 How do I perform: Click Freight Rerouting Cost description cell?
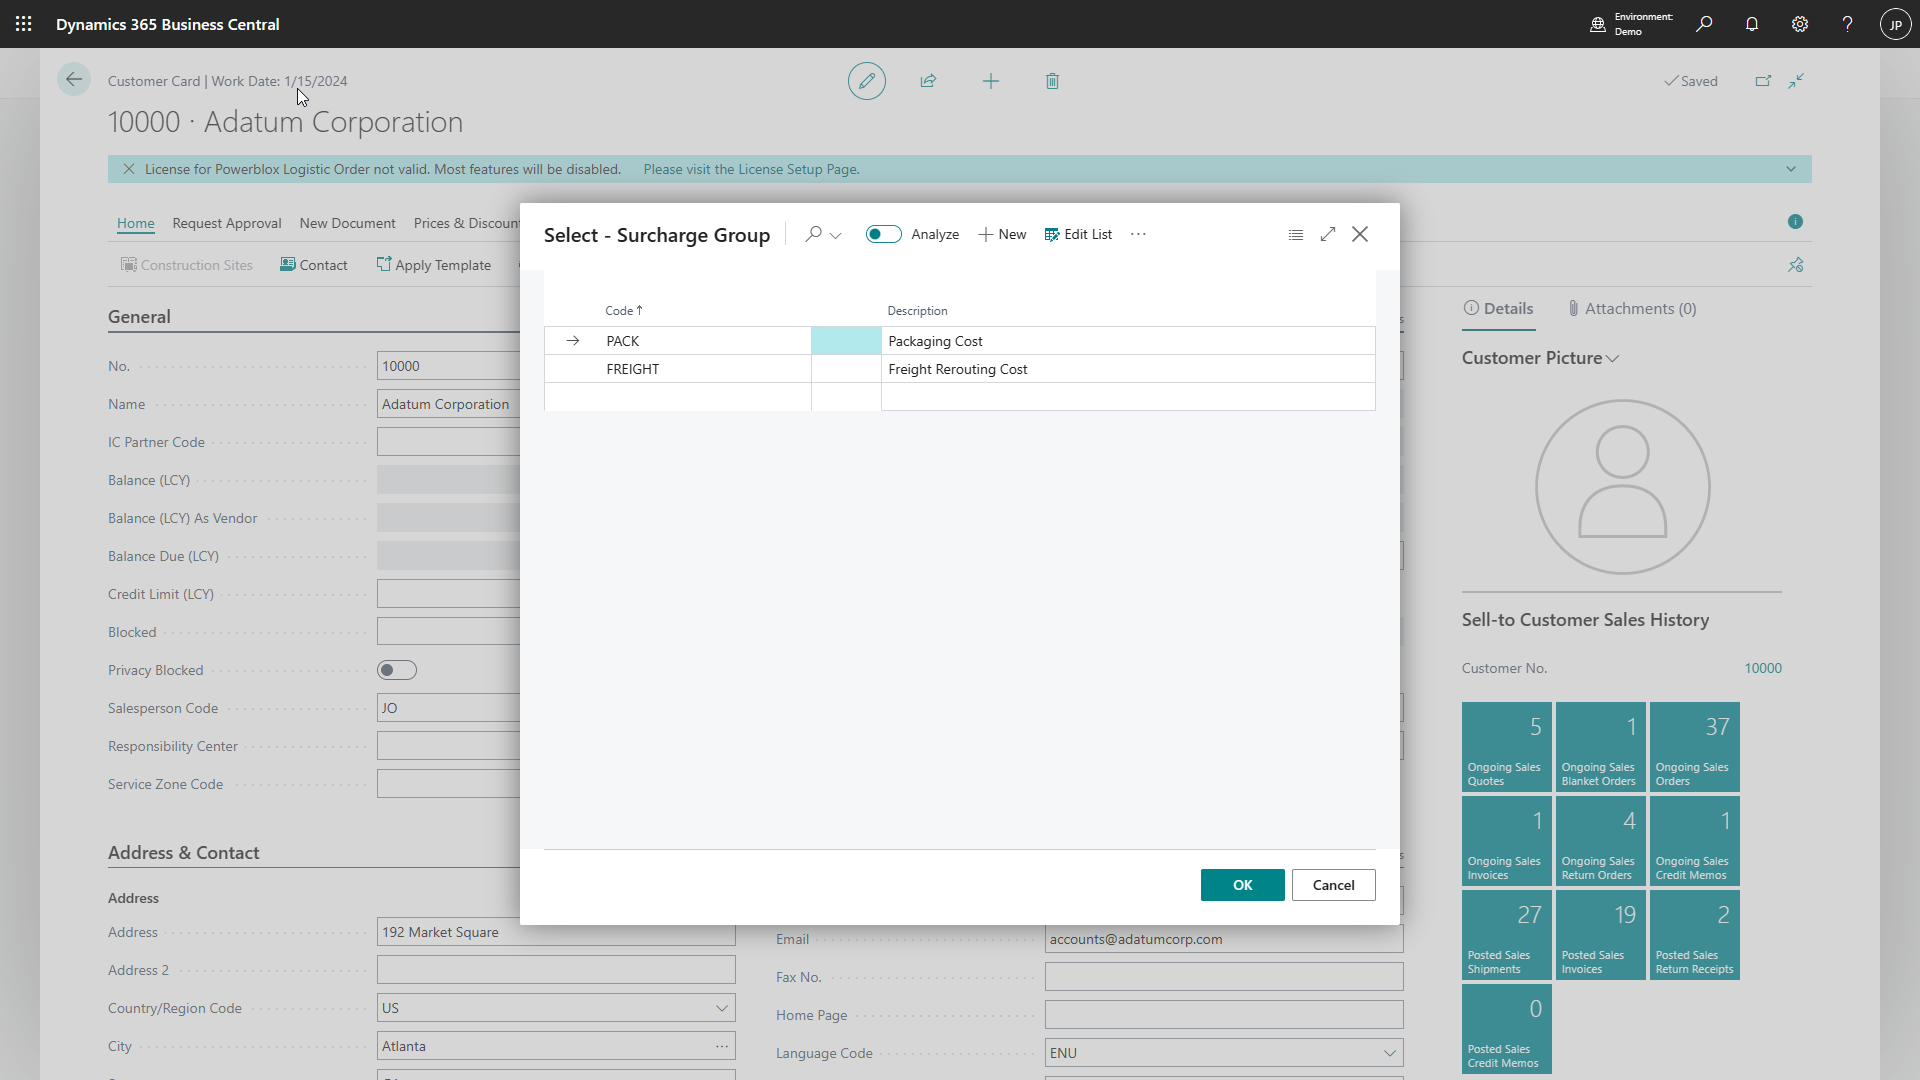(x=1128, y=369)
